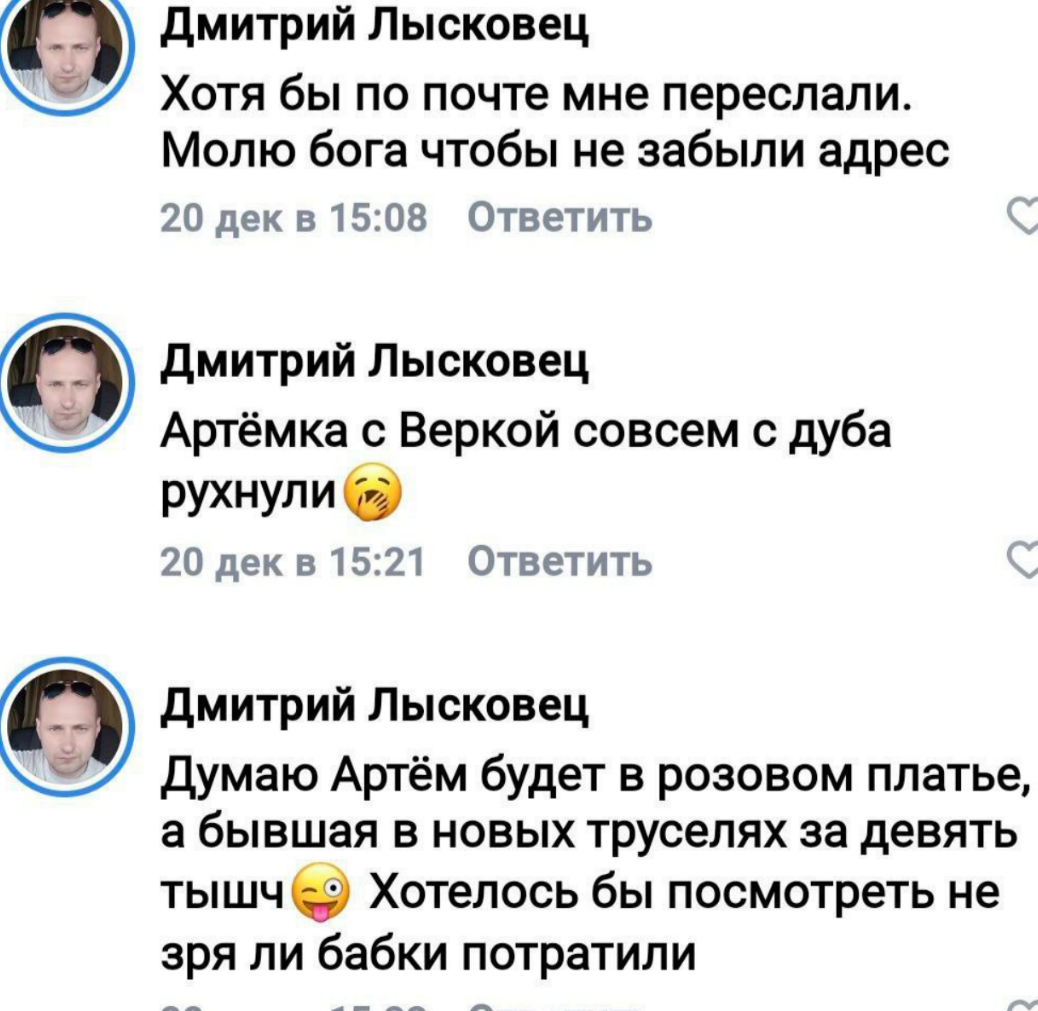Viewport: 1038px width, 1011px height.
Task: Tap the line "Думаю Артём будет в розовом платье"
Action: pos(596,775)
